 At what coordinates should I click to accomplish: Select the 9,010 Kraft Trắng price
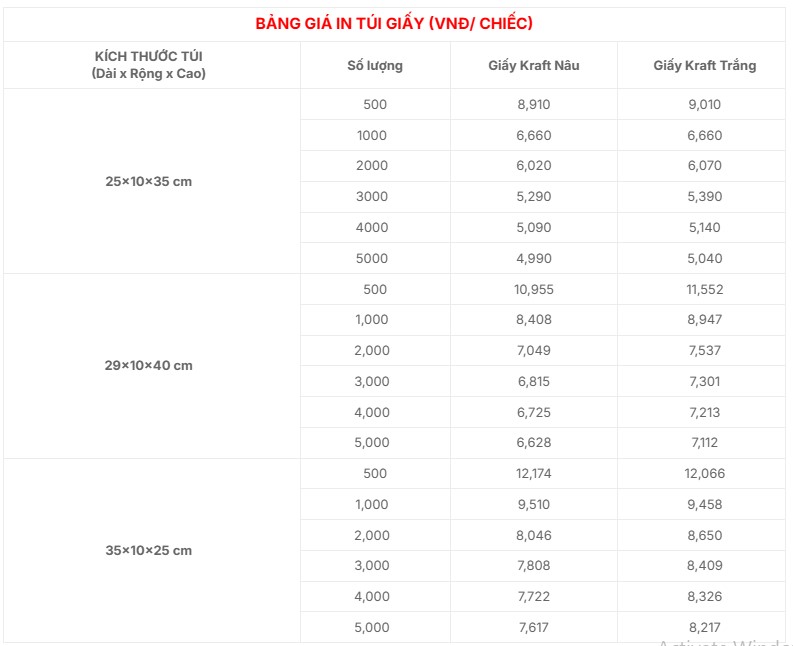[x=704, y=105]
